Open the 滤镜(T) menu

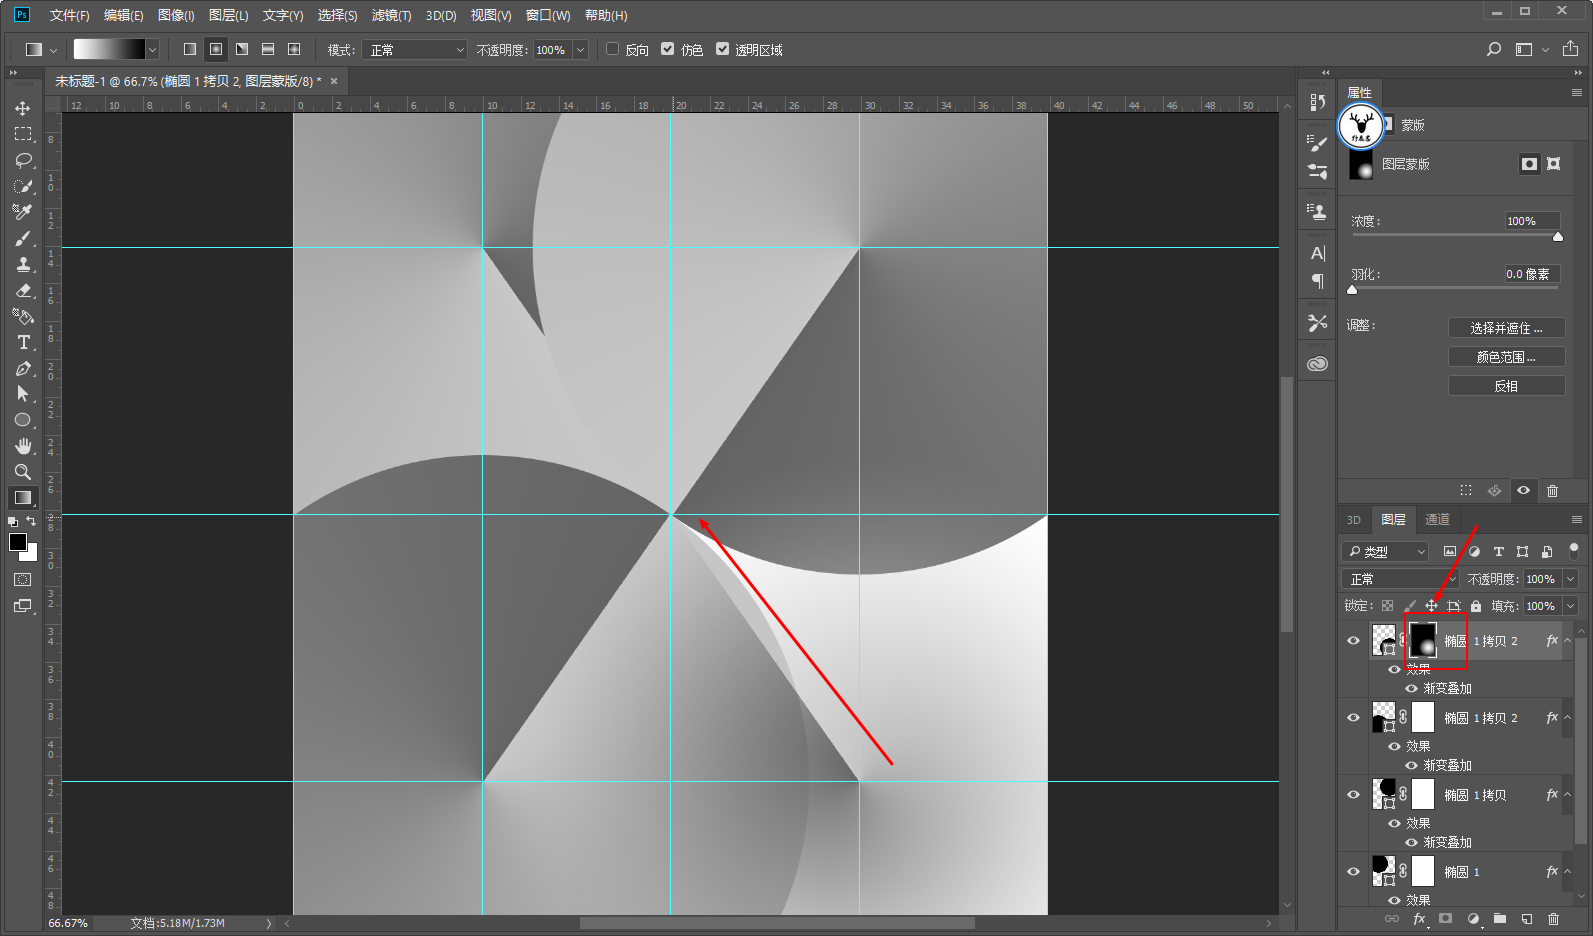[x=391, y=15]
